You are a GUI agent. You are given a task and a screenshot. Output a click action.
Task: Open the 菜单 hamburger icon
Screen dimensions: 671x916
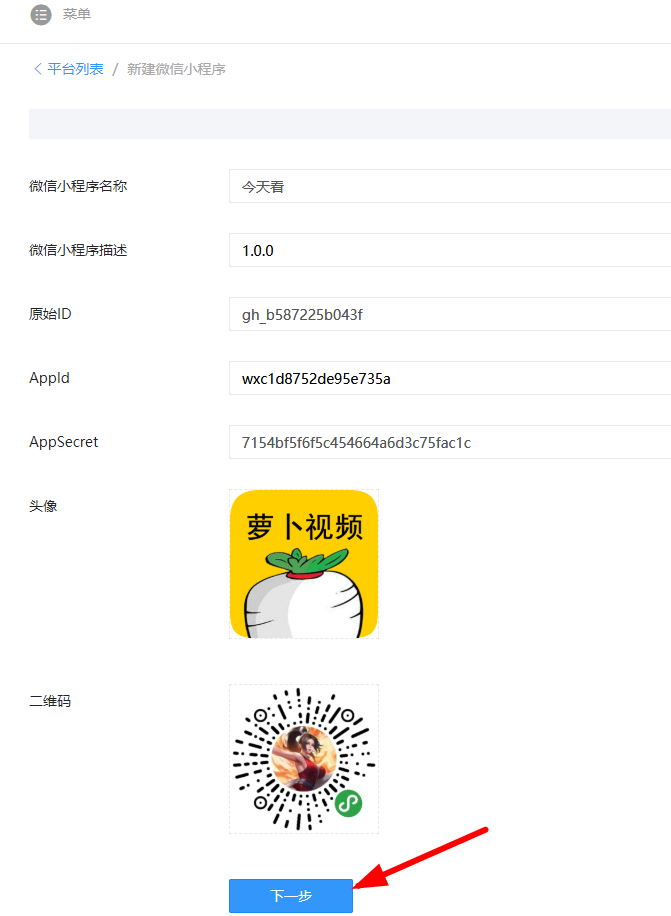[41, 15]
